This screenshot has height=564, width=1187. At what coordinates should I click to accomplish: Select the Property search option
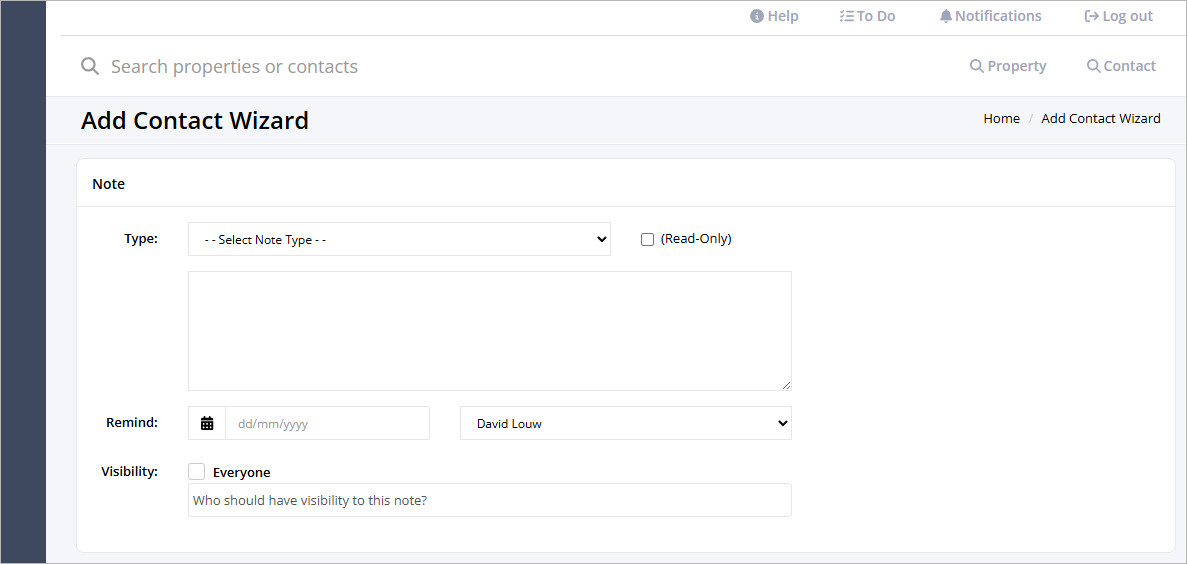click(x=1008, y=66)
